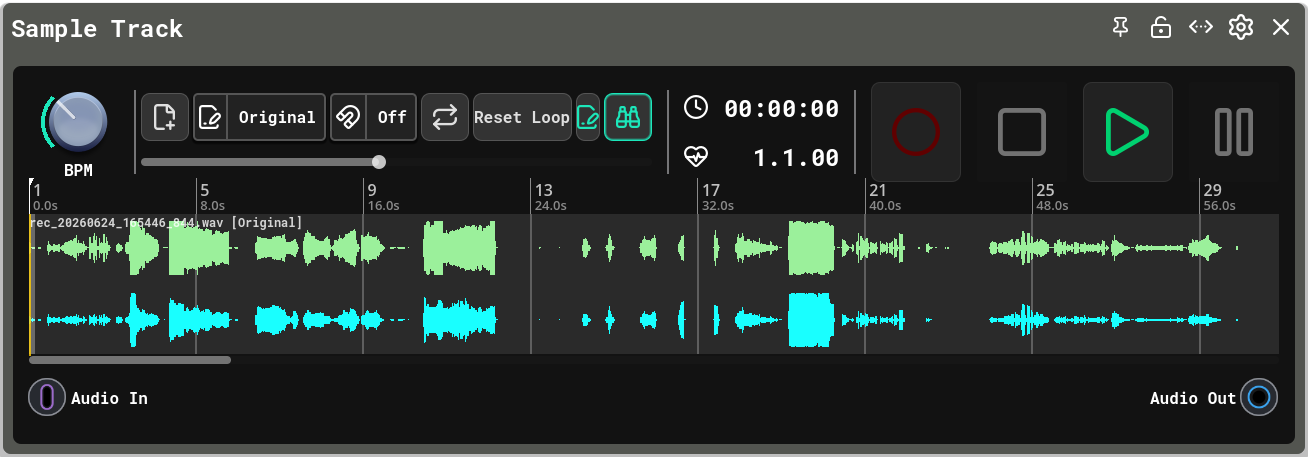Click the yellow playhead at timeline start
1308x457 pixels.
31,283
